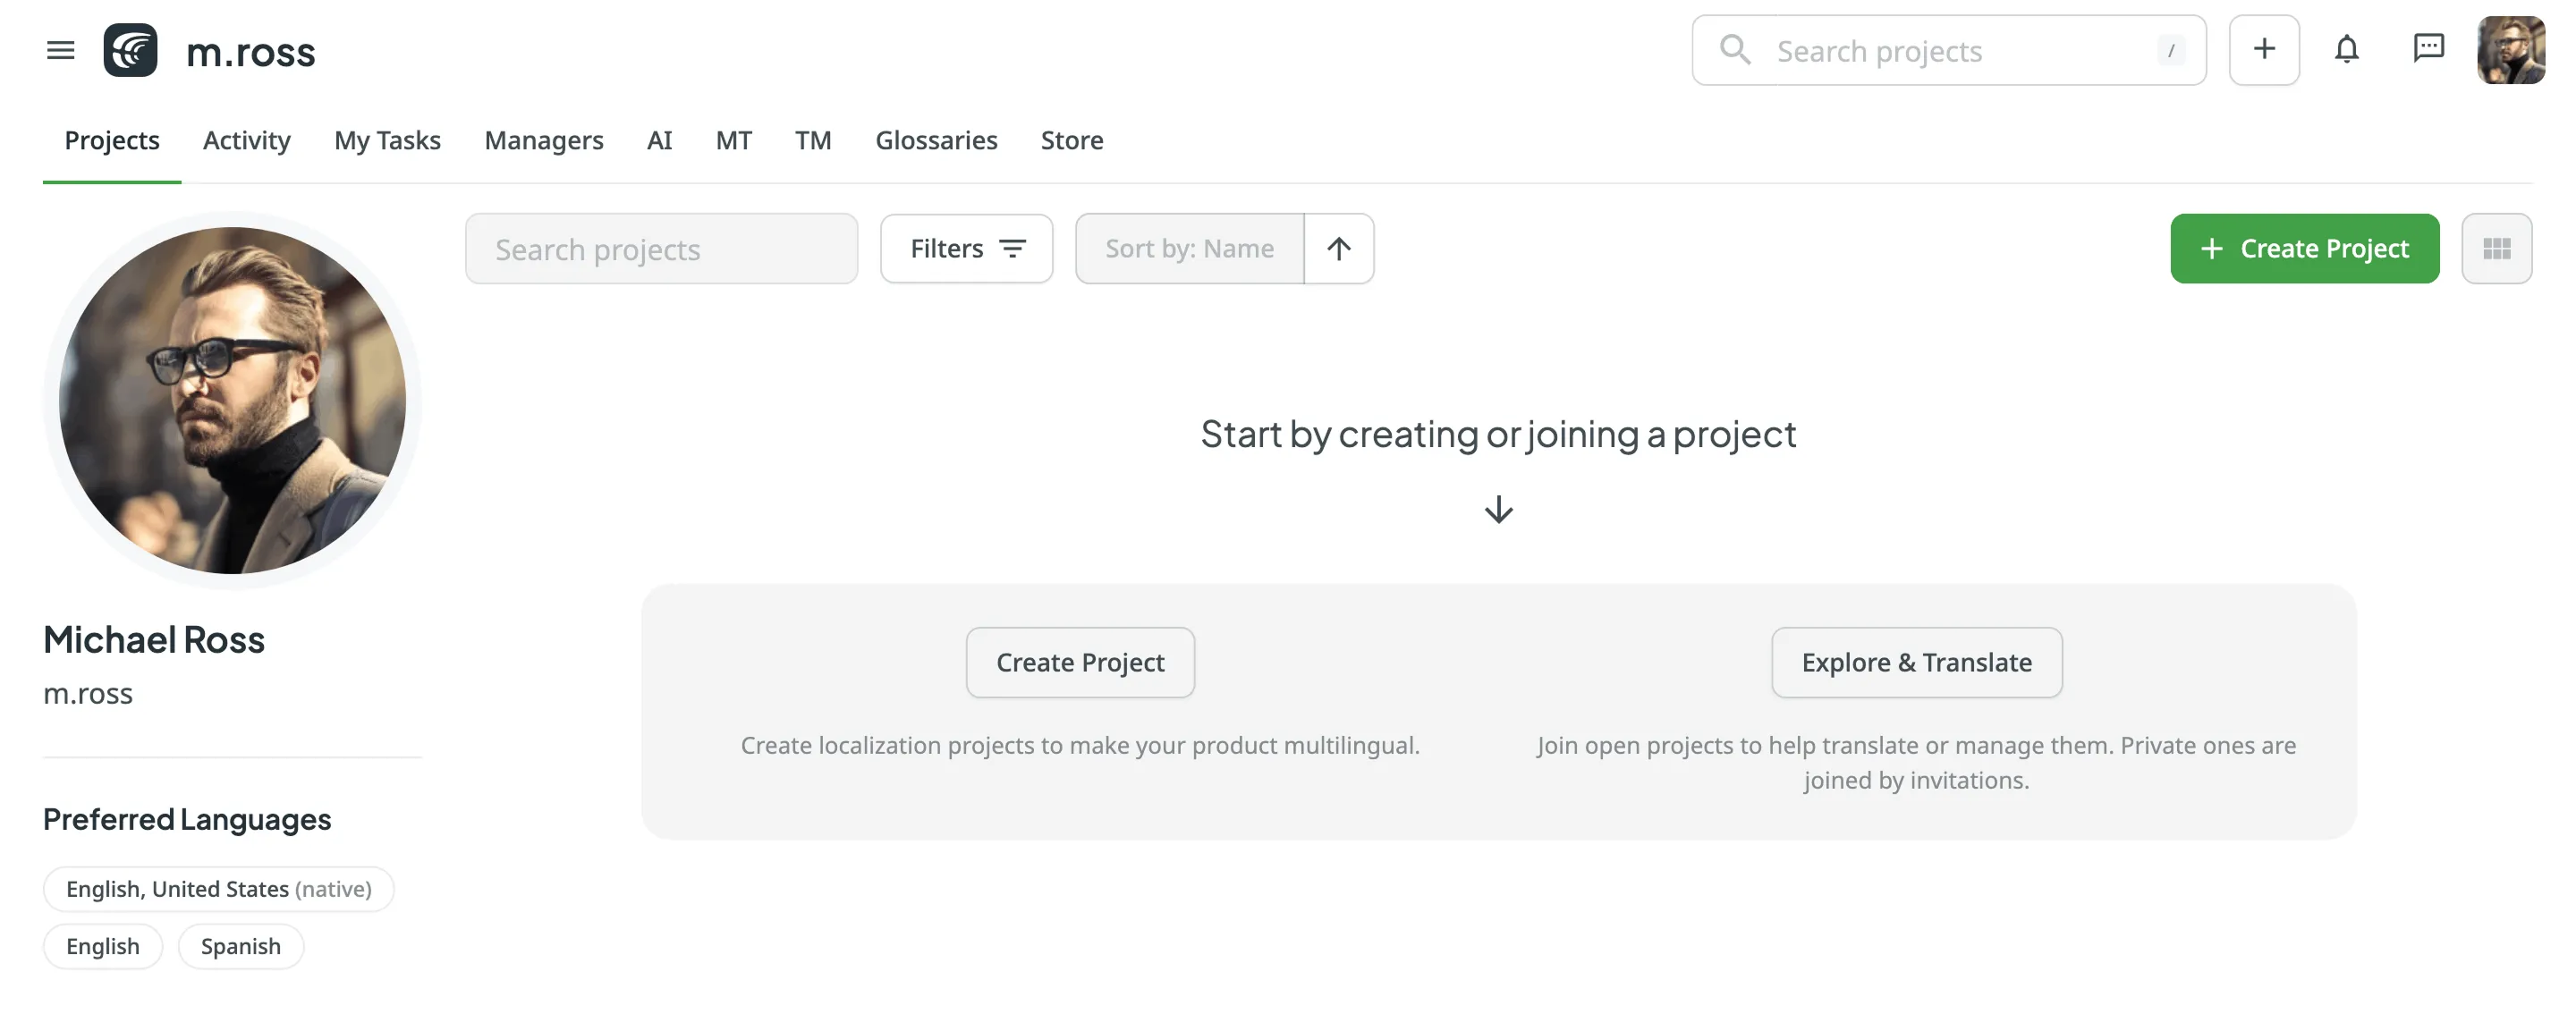The image size is (2576, 1014).
Task: Click the Crowdin logo icon
Action: pos(130,50)
